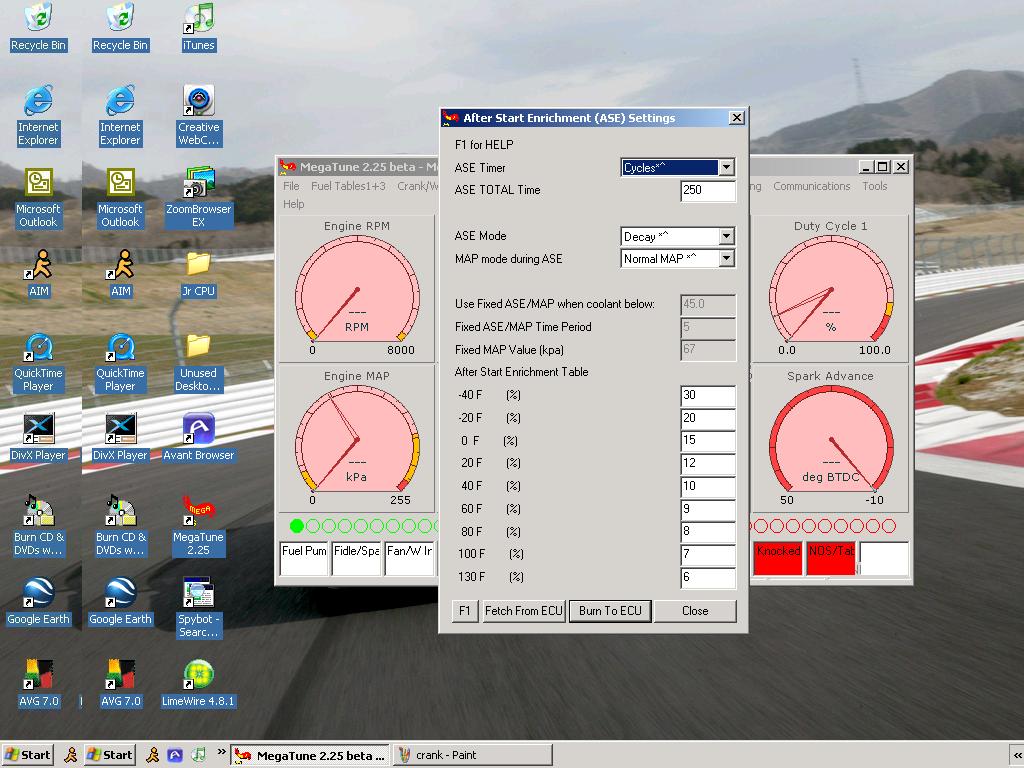Open the iTunes desktop icon

pos(198,19)
